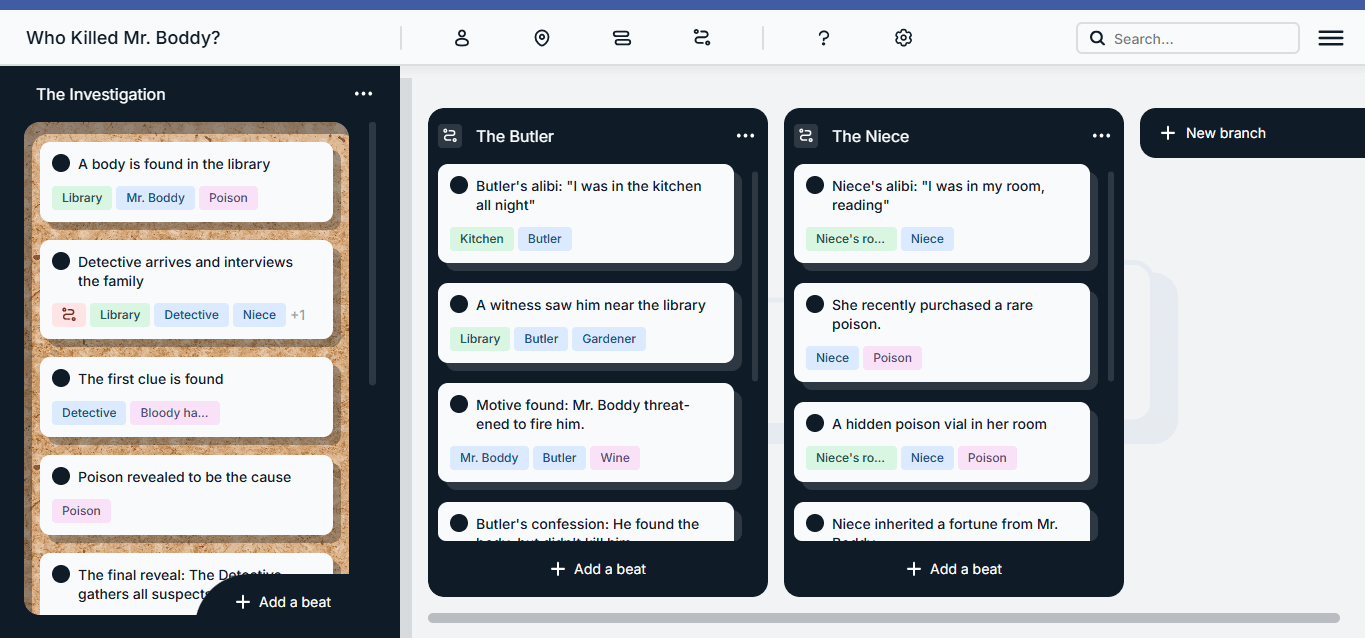Image resolution: width=1365 pixels, height=638 pixels.
Task: Click the branches icon in the top toolbar
Action: pyautogui.click(x=702, y=38)
